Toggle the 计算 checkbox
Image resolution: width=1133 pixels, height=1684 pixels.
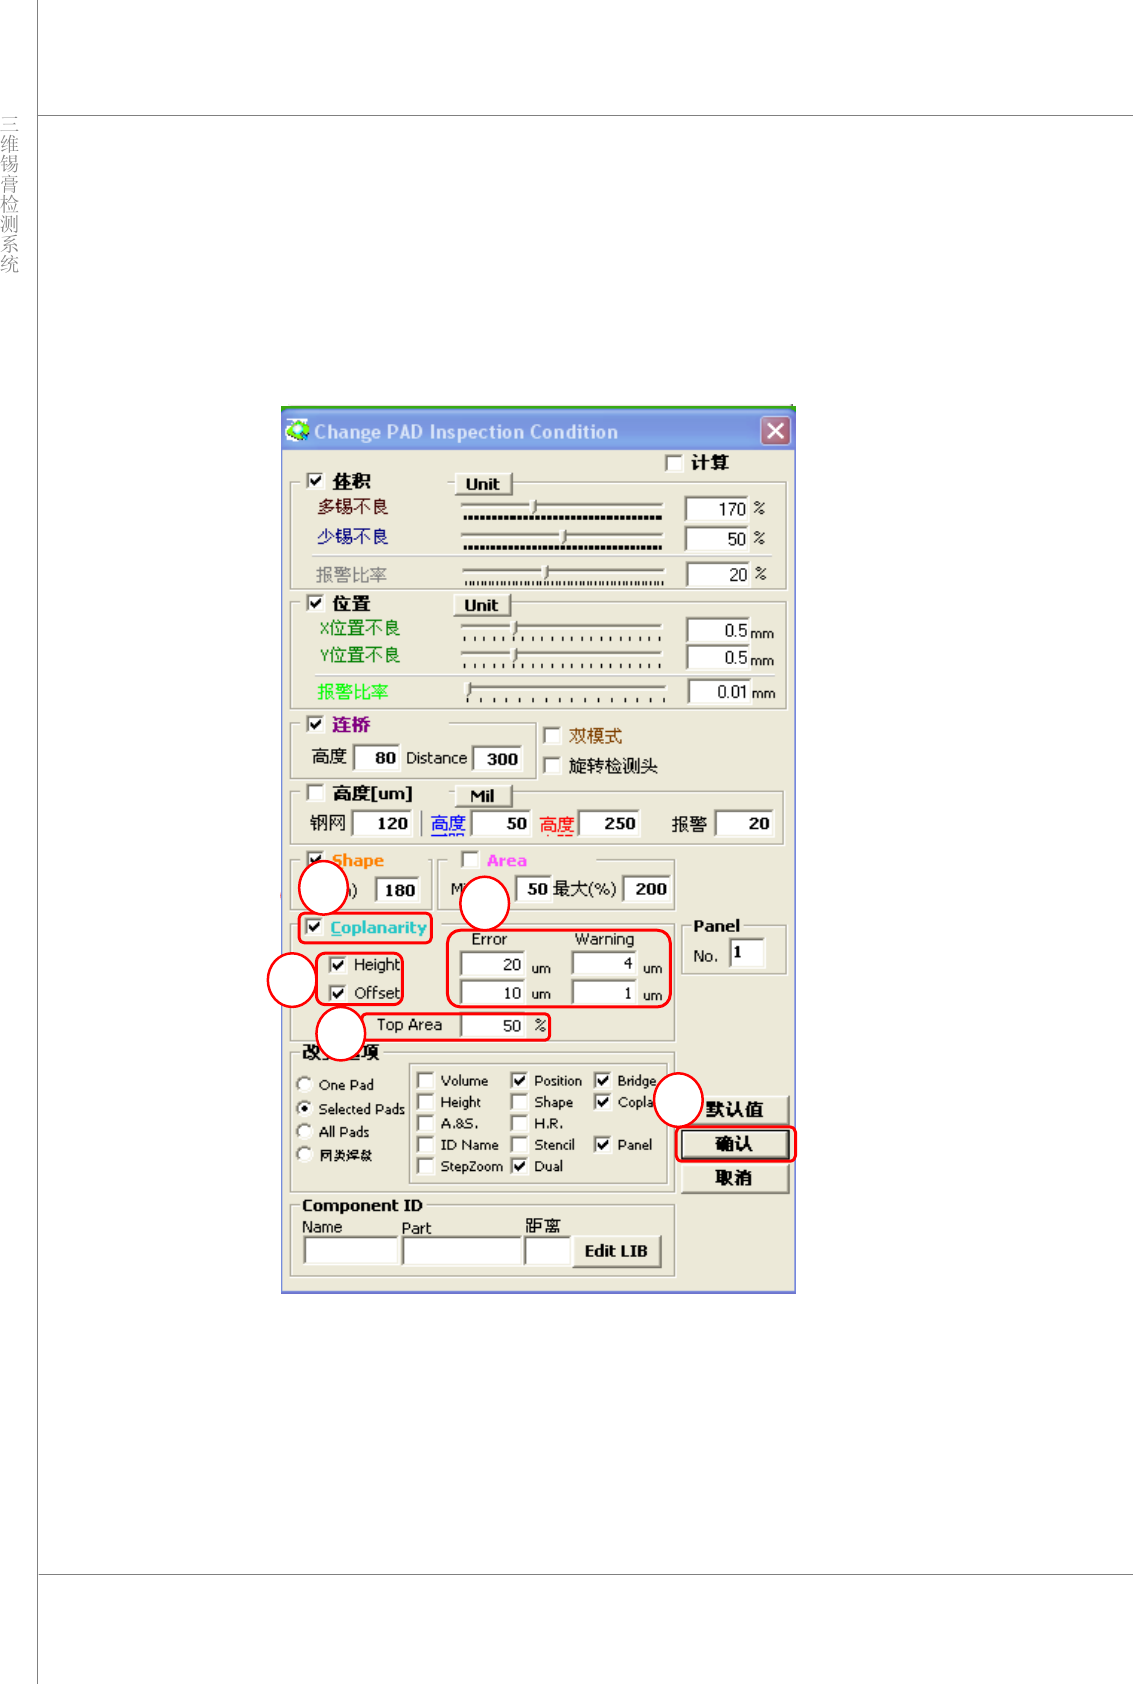coord(674,462)
